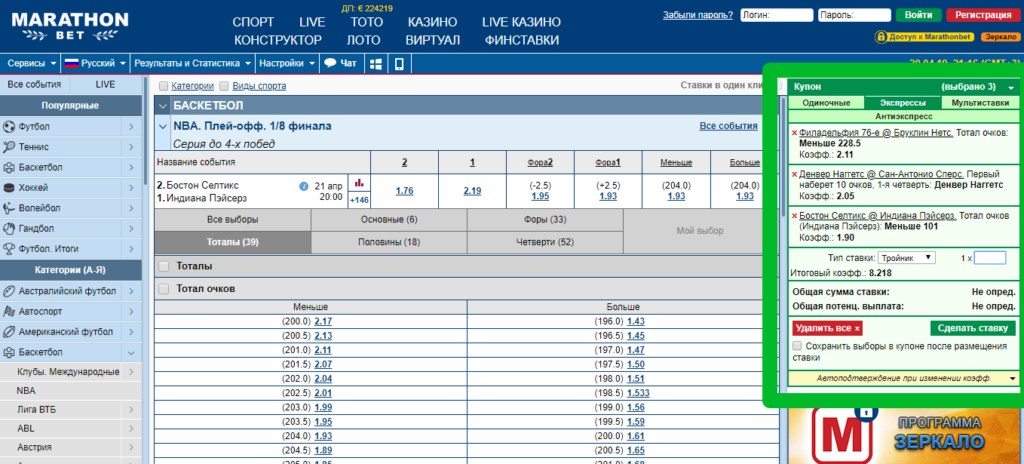Remove the Филадельфия 76-е selection with red X
Viewport: 1024px width, 464px height.
click(x=794, y=132)
